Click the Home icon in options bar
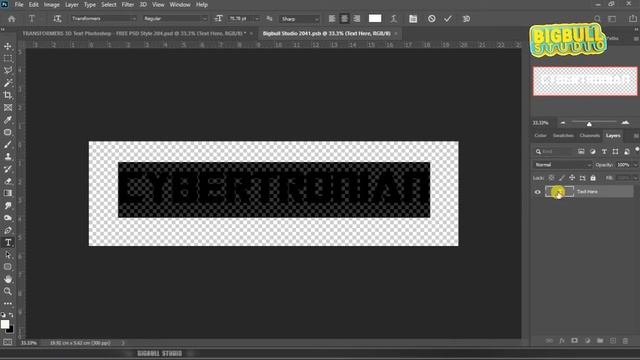 pos(12,19)
